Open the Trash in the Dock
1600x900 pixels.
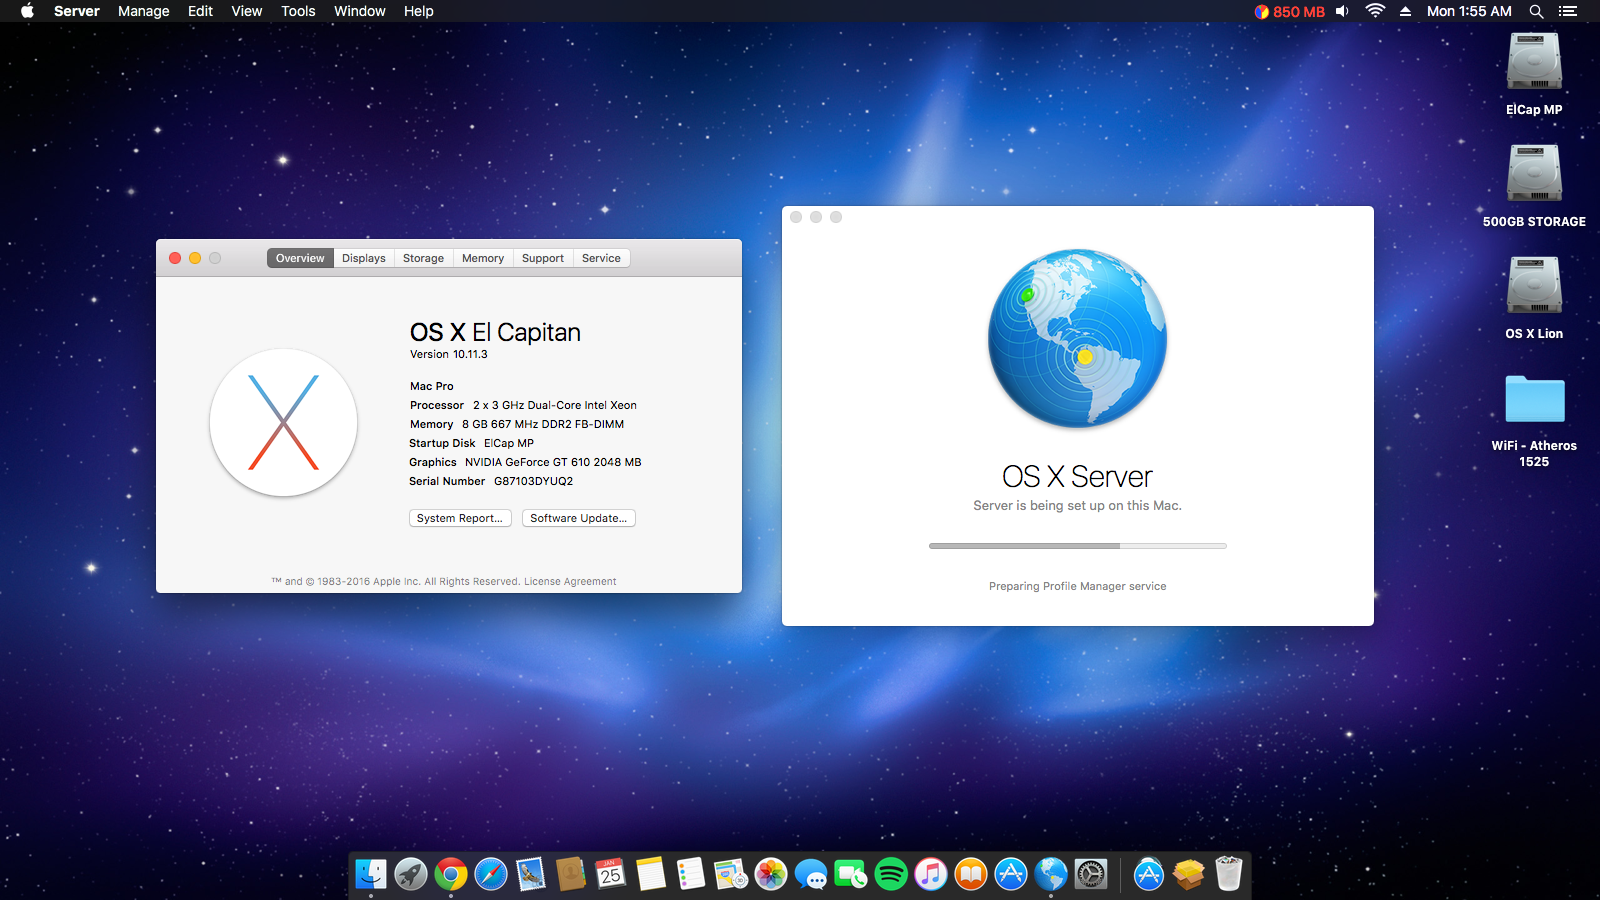(x=1229, y=875)
